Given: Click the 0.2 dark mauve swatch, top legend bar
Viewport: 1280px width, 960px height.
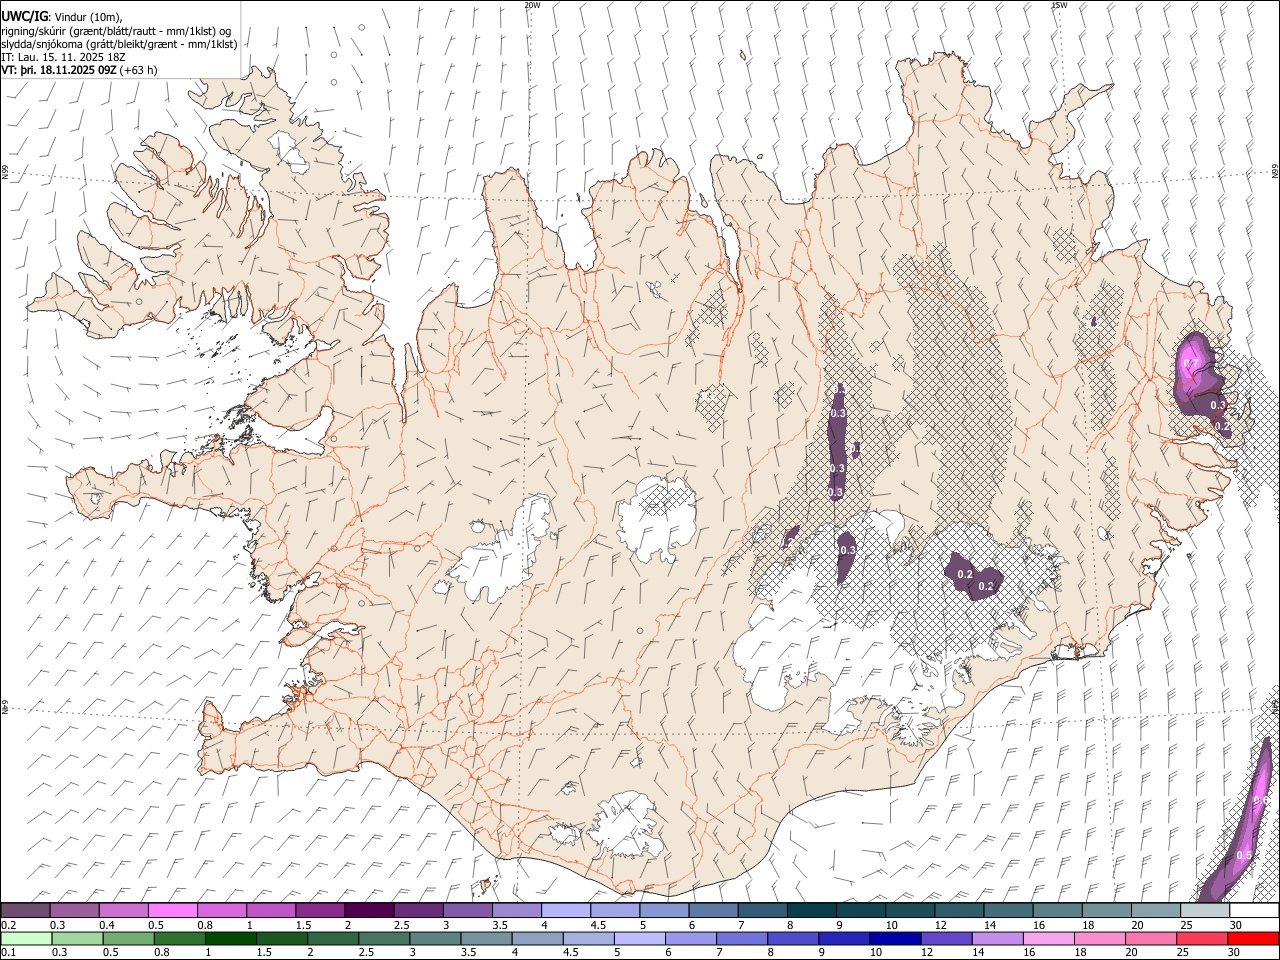Looking at the screenshot, I should [25, 910].
